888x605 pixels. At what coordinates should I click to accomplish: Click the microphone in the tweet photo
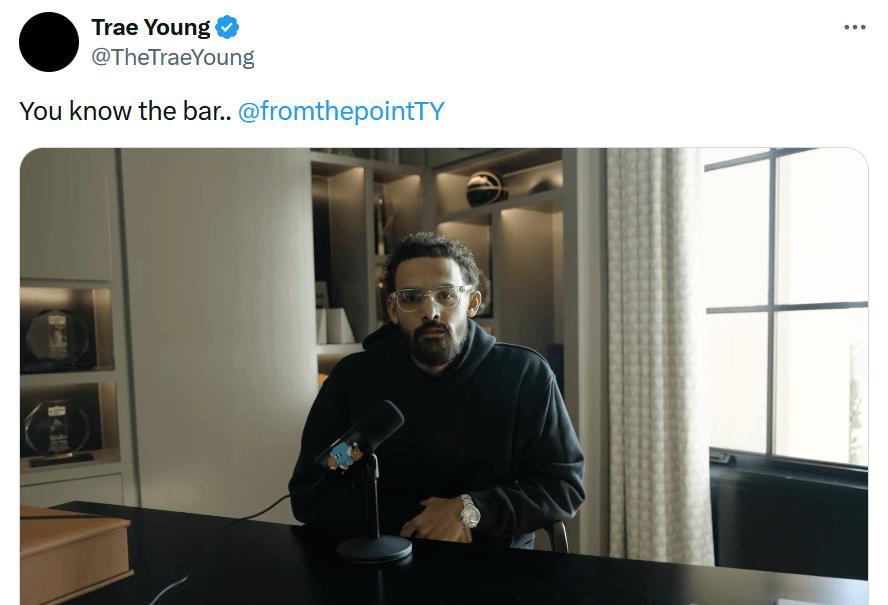(x=361, y=434)
